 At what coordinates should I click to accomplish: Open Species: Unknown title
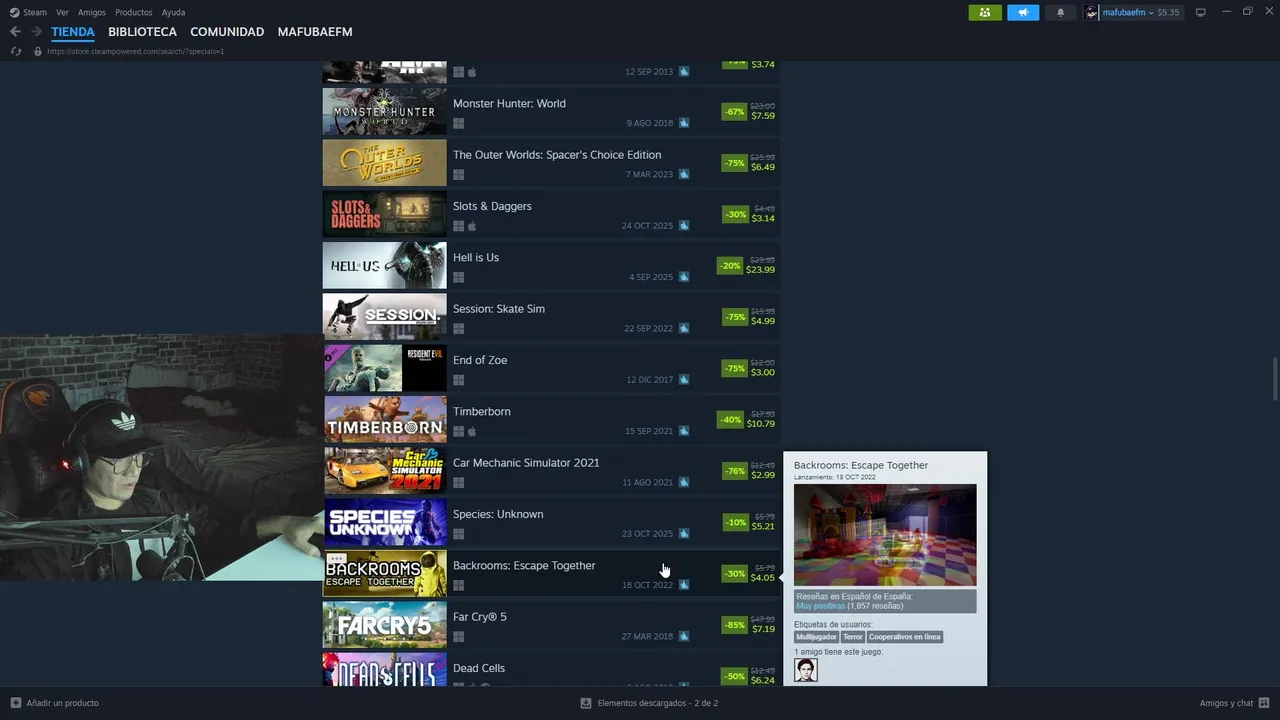click(x=498, y=514)
